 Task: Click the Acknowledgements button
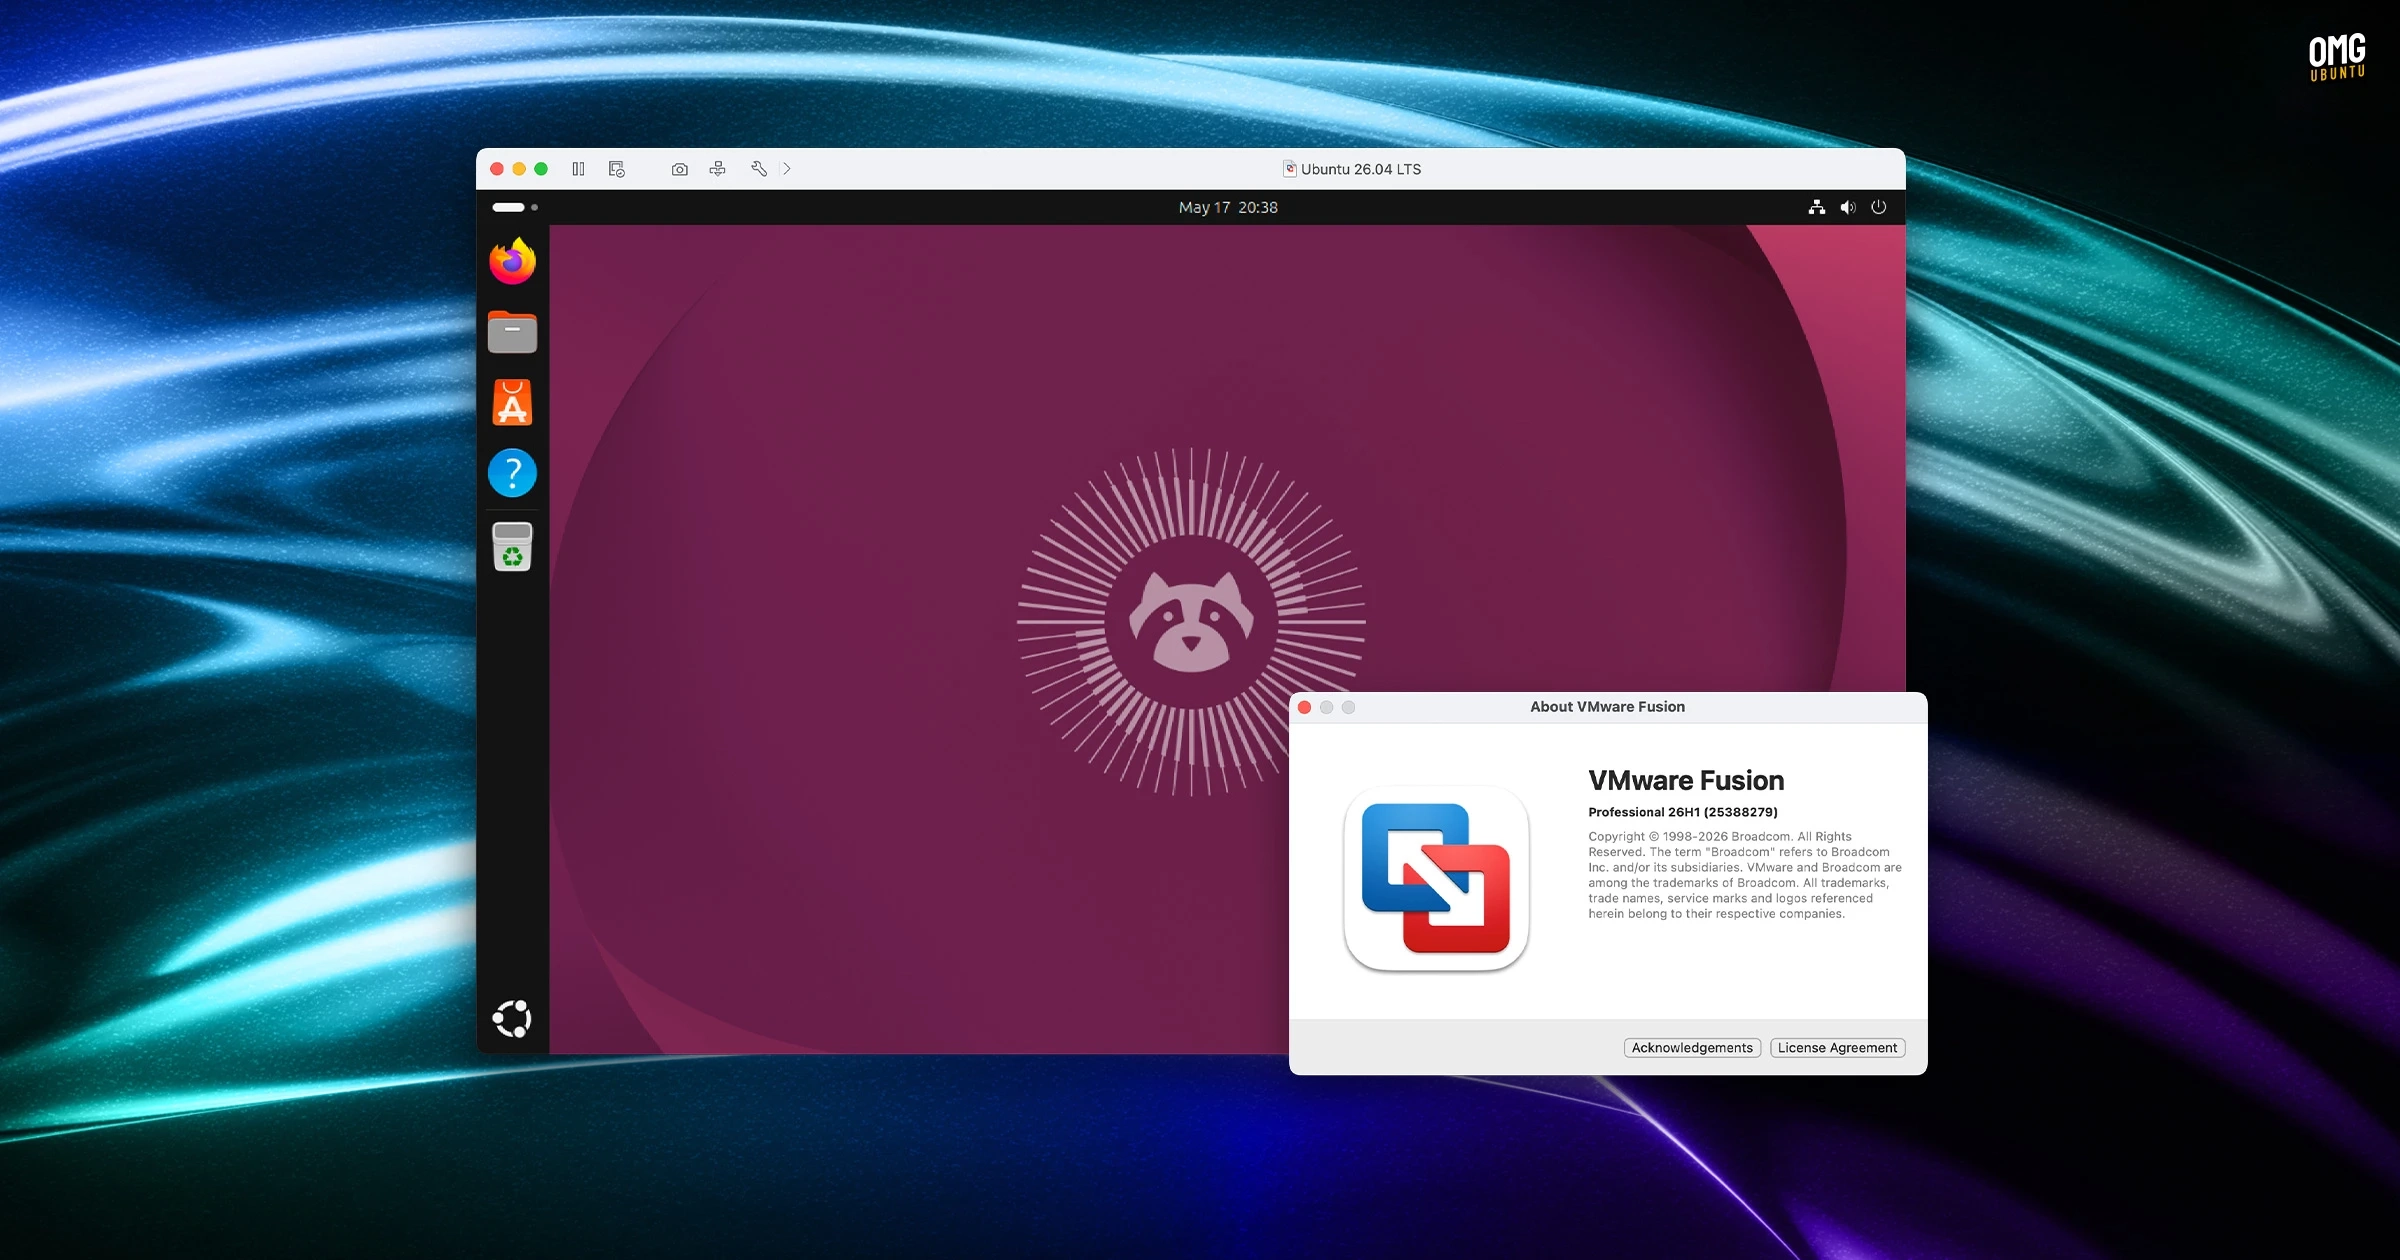click(1692, 1047)
